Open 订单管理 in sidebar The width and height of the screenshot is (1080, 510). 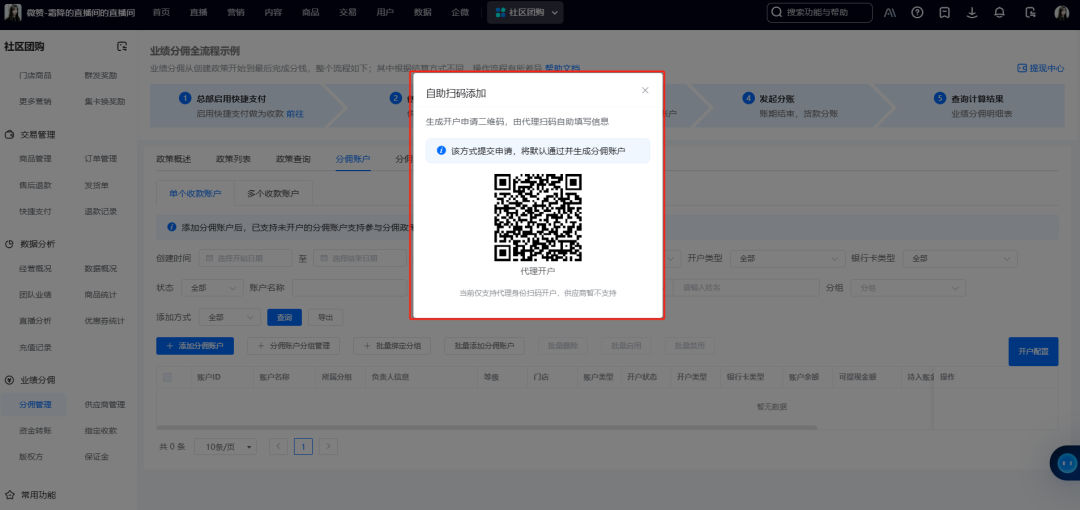tap(101, 159)
